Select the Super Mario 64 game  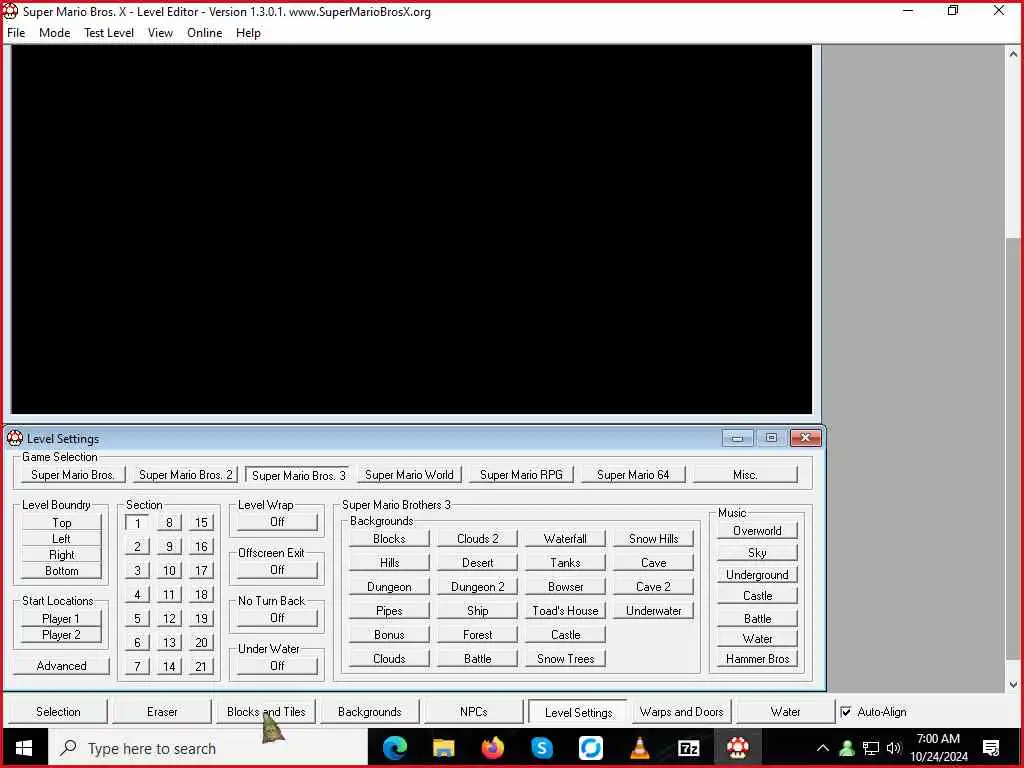(633, 475)
